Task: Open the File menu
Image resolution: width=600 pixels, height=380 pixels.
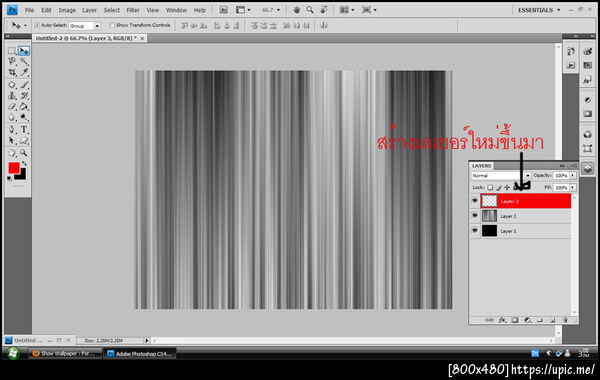Action: point(29,10)
